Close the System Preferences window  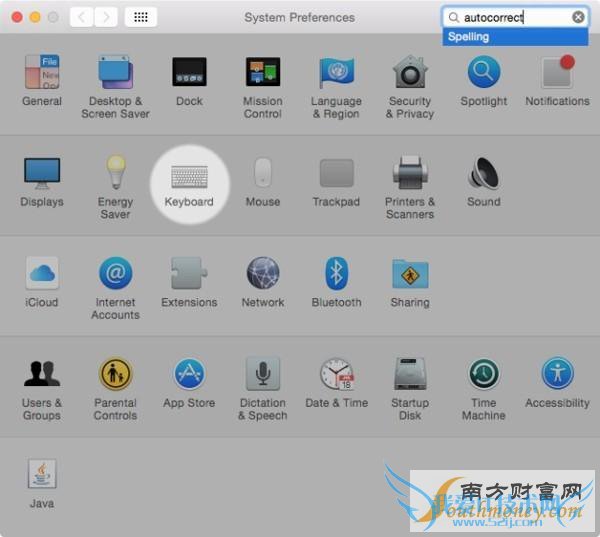pos(17,17)
